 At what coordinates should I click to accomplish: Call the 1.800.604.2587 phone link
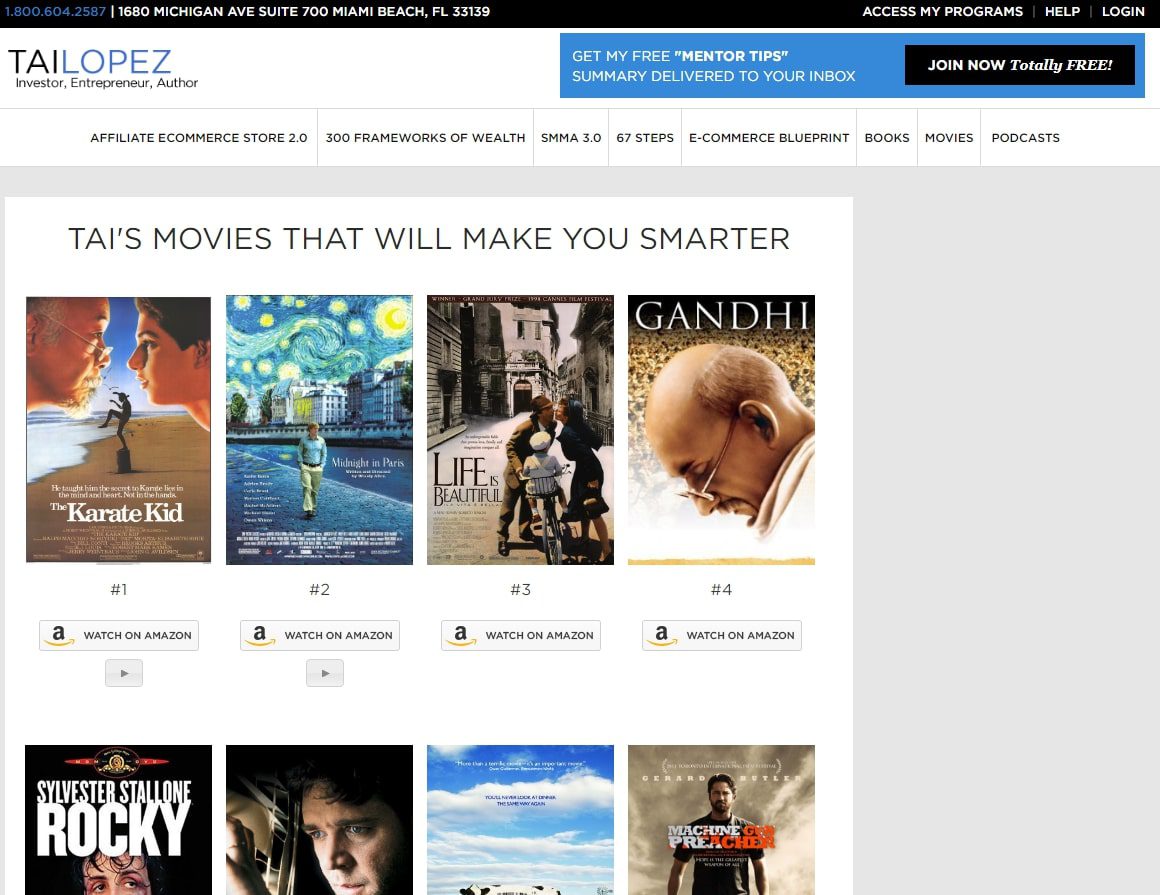55,12
